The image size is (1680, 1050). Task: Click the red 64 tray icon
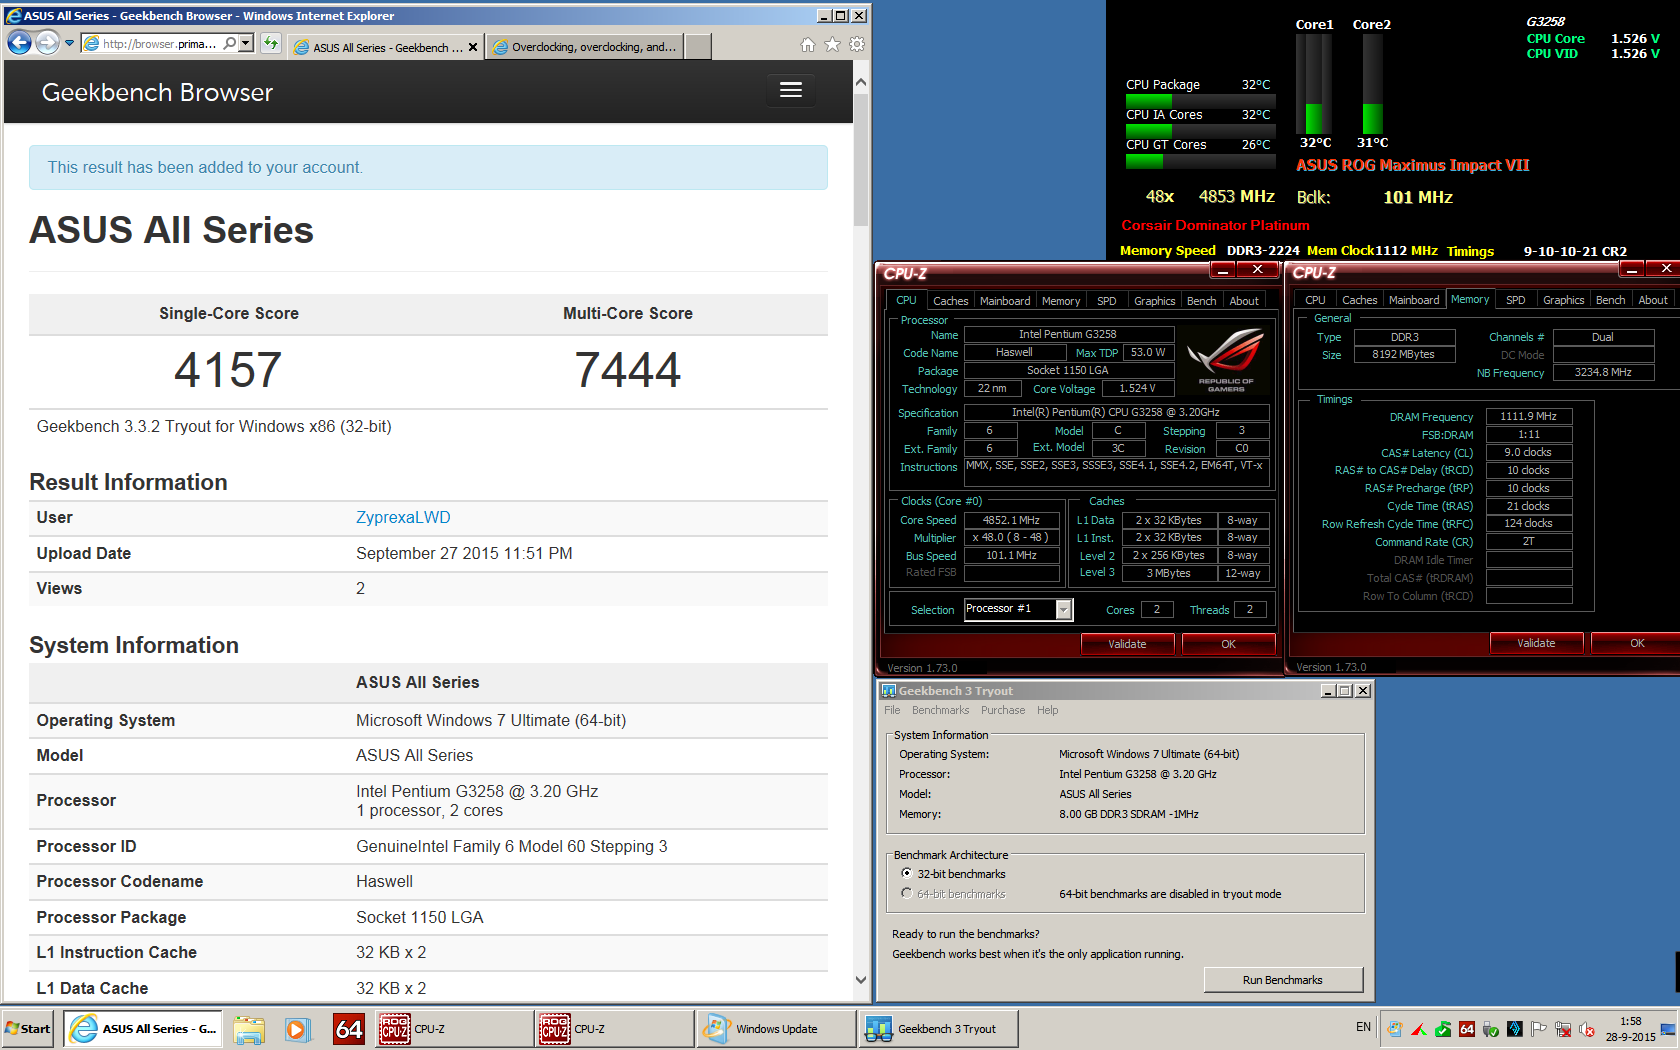pos(1467,1029)
